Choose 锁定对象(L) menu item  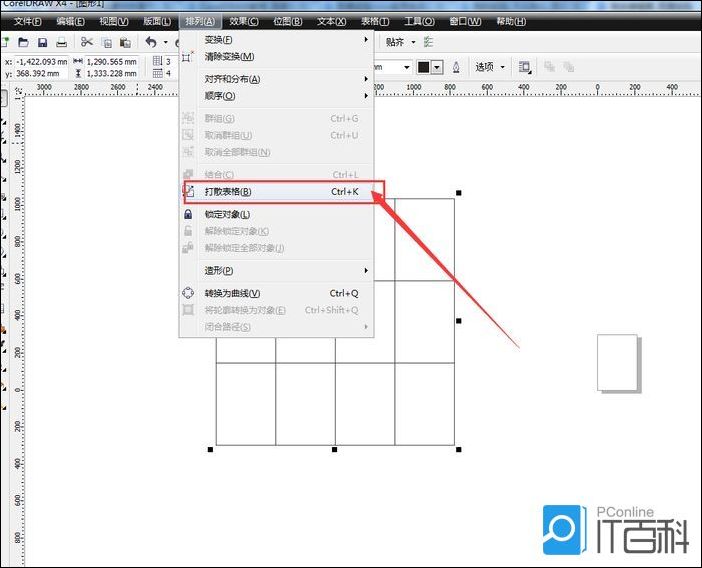277,214
